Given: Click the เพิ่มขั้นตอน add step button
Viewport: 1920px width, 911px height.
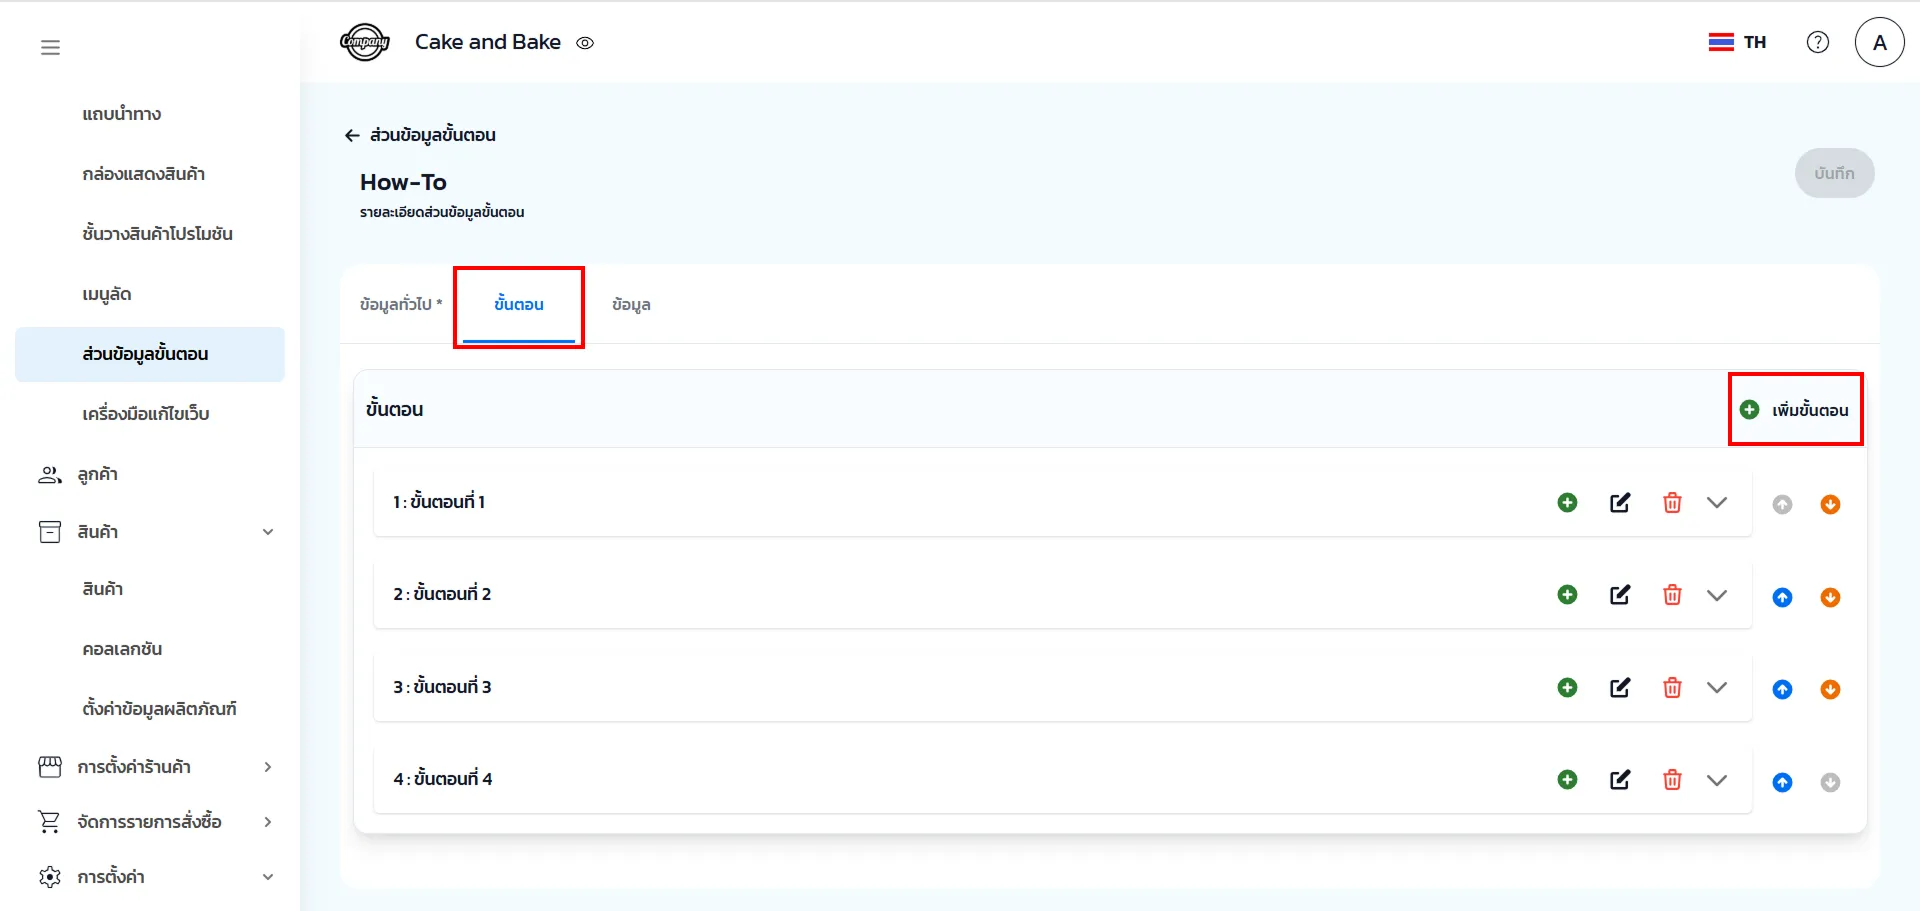Looking at the screenshot, I should 1796,410.
